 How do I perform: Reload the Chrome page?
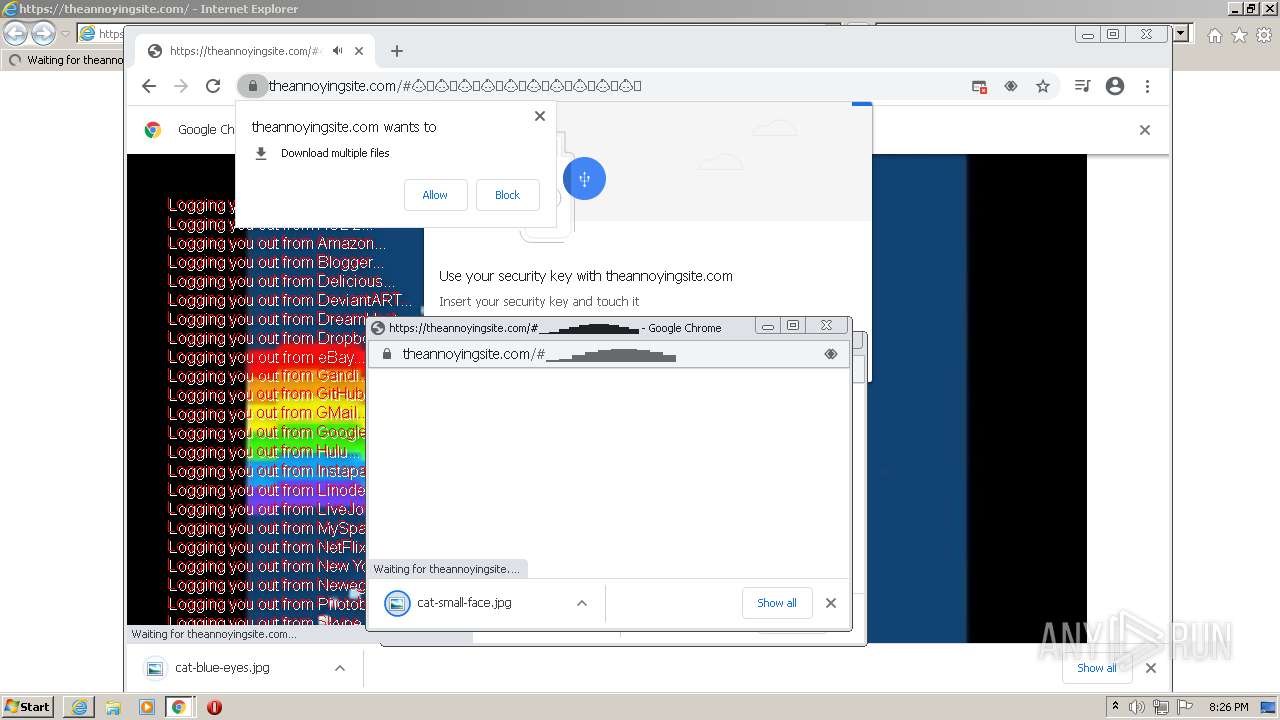click(213, 86)
